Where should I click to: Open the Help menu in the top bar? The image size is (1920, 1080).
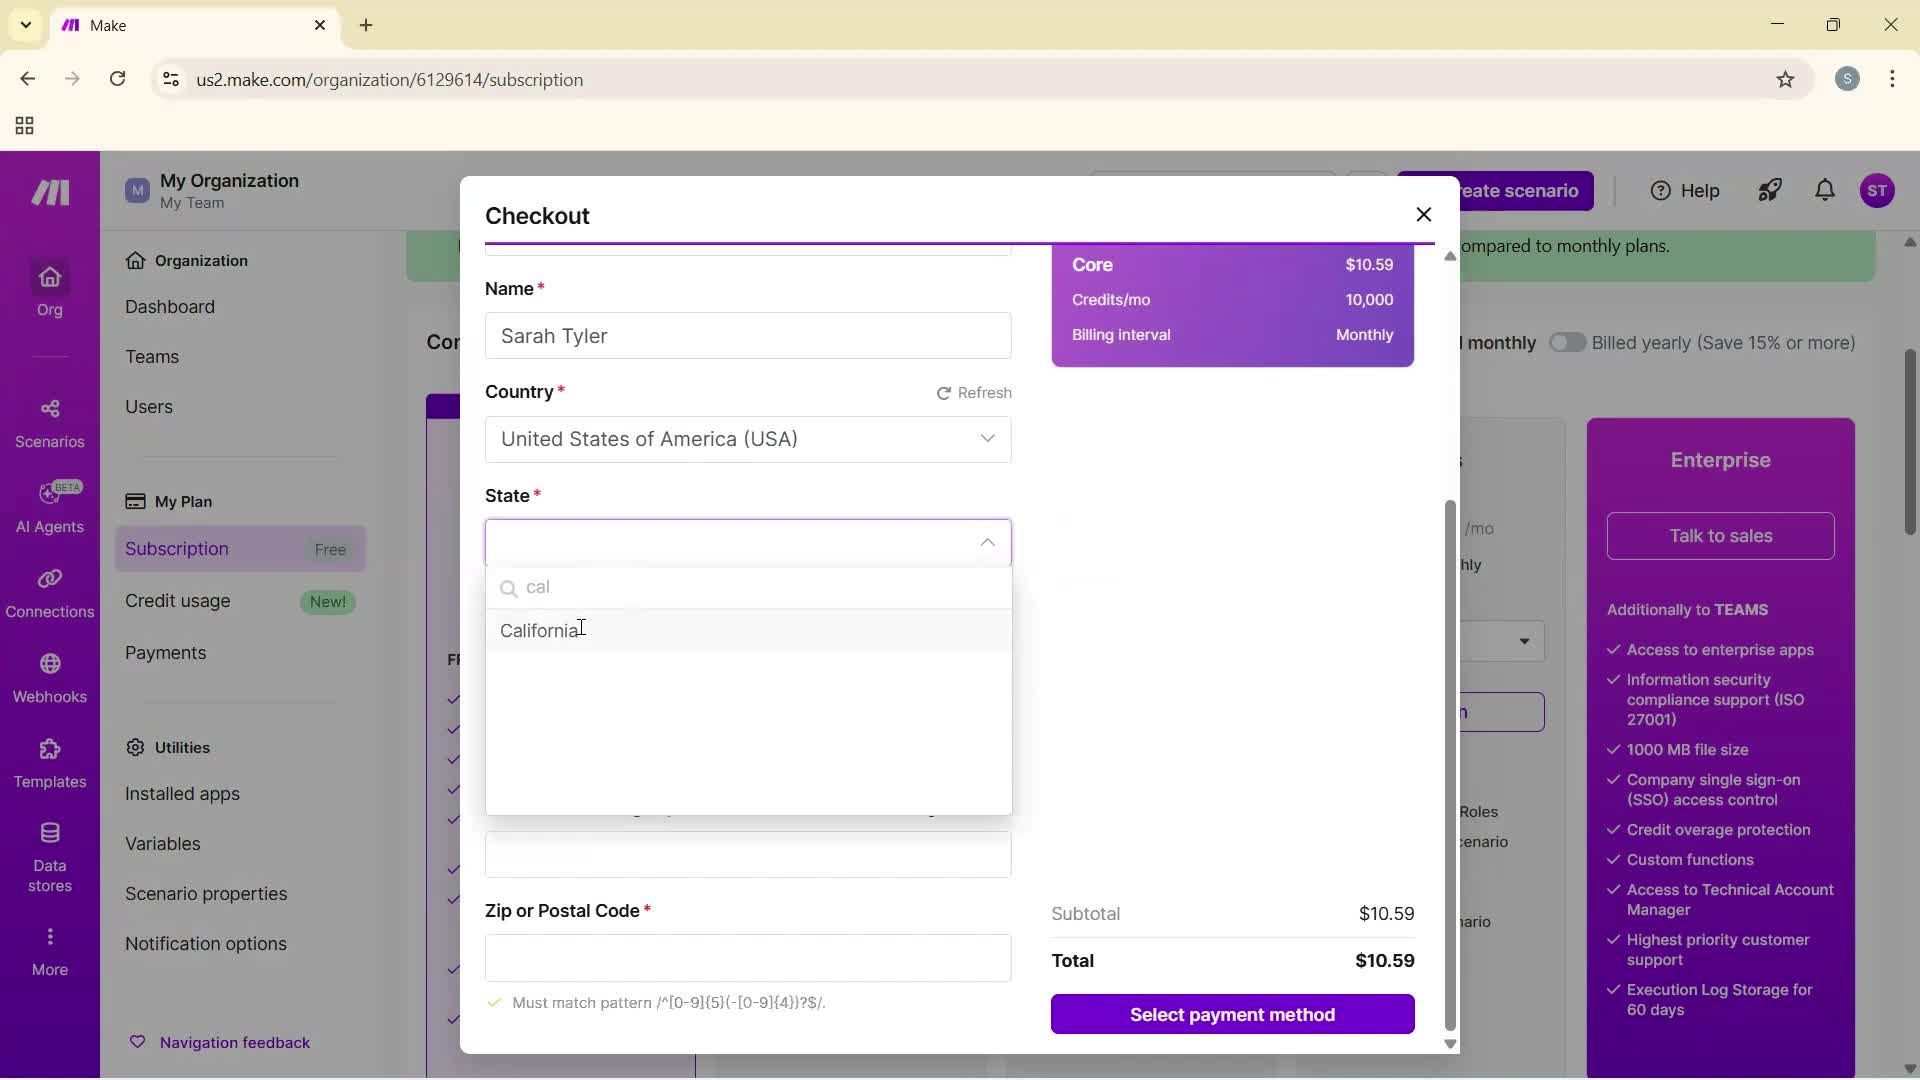(x=1684, y=190)
